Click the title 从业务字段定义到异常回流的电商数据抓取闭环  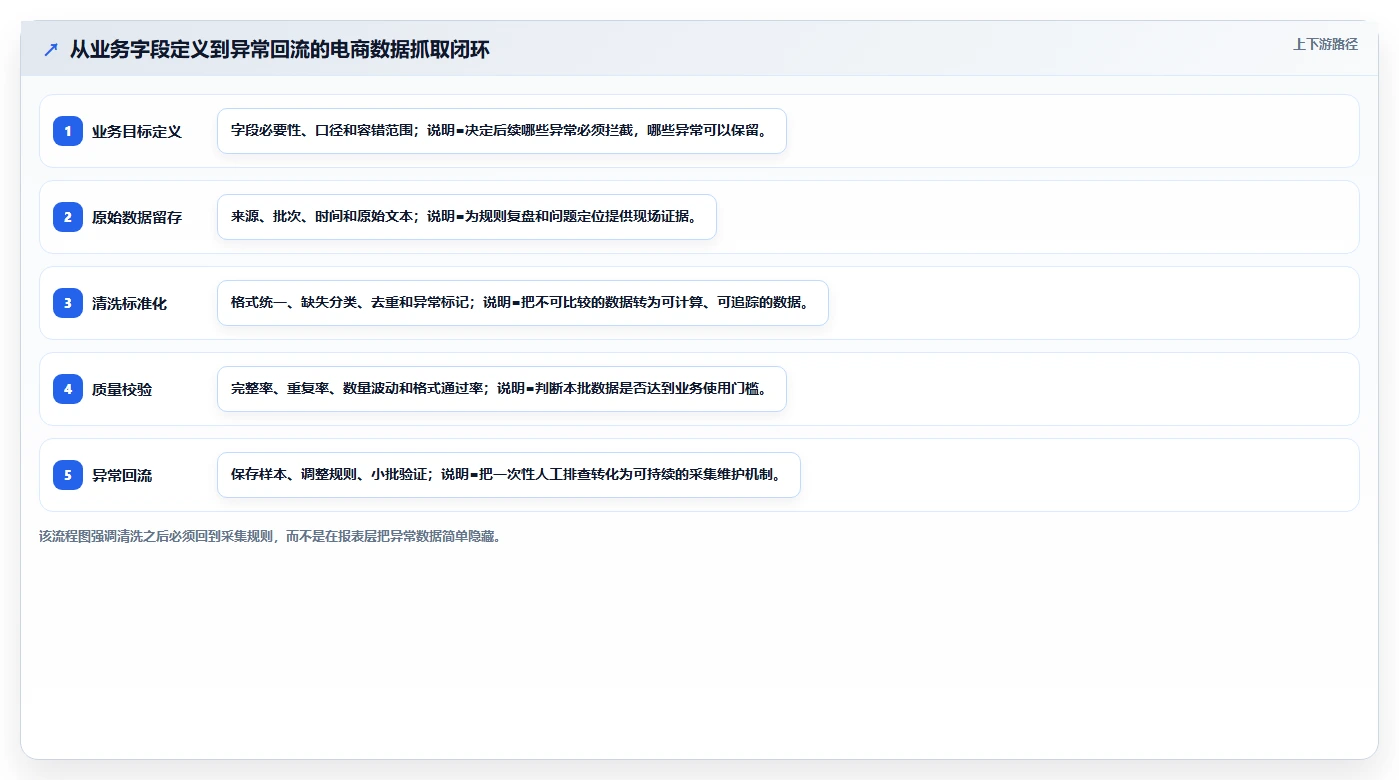[280, 49]
